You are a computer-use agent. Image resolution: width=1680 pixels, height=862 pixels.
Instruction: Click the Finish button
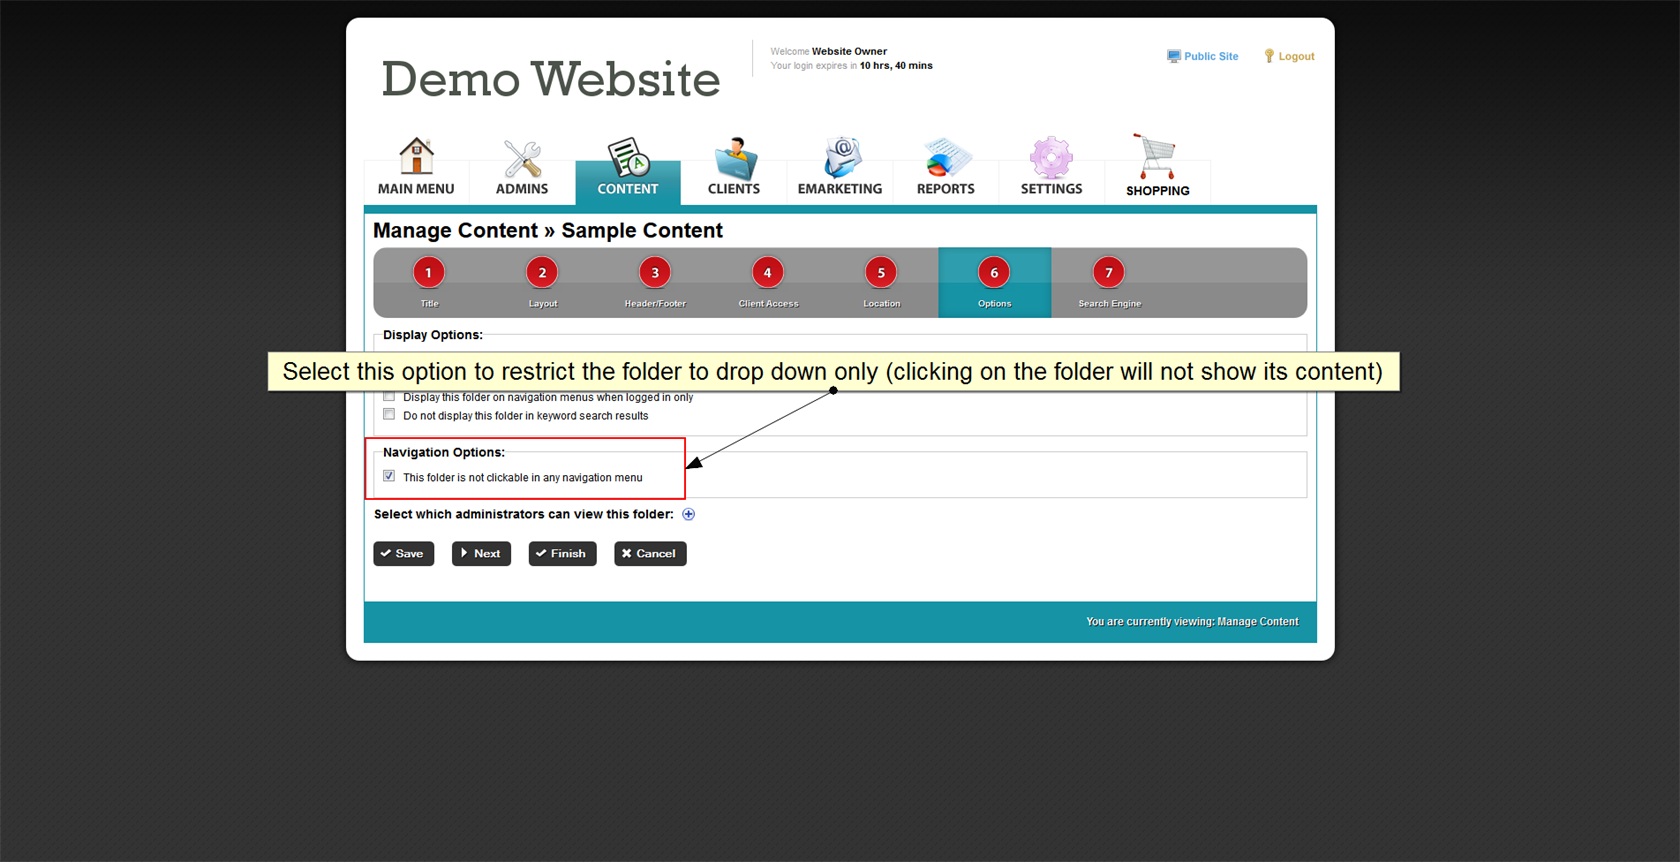(562, 553)
